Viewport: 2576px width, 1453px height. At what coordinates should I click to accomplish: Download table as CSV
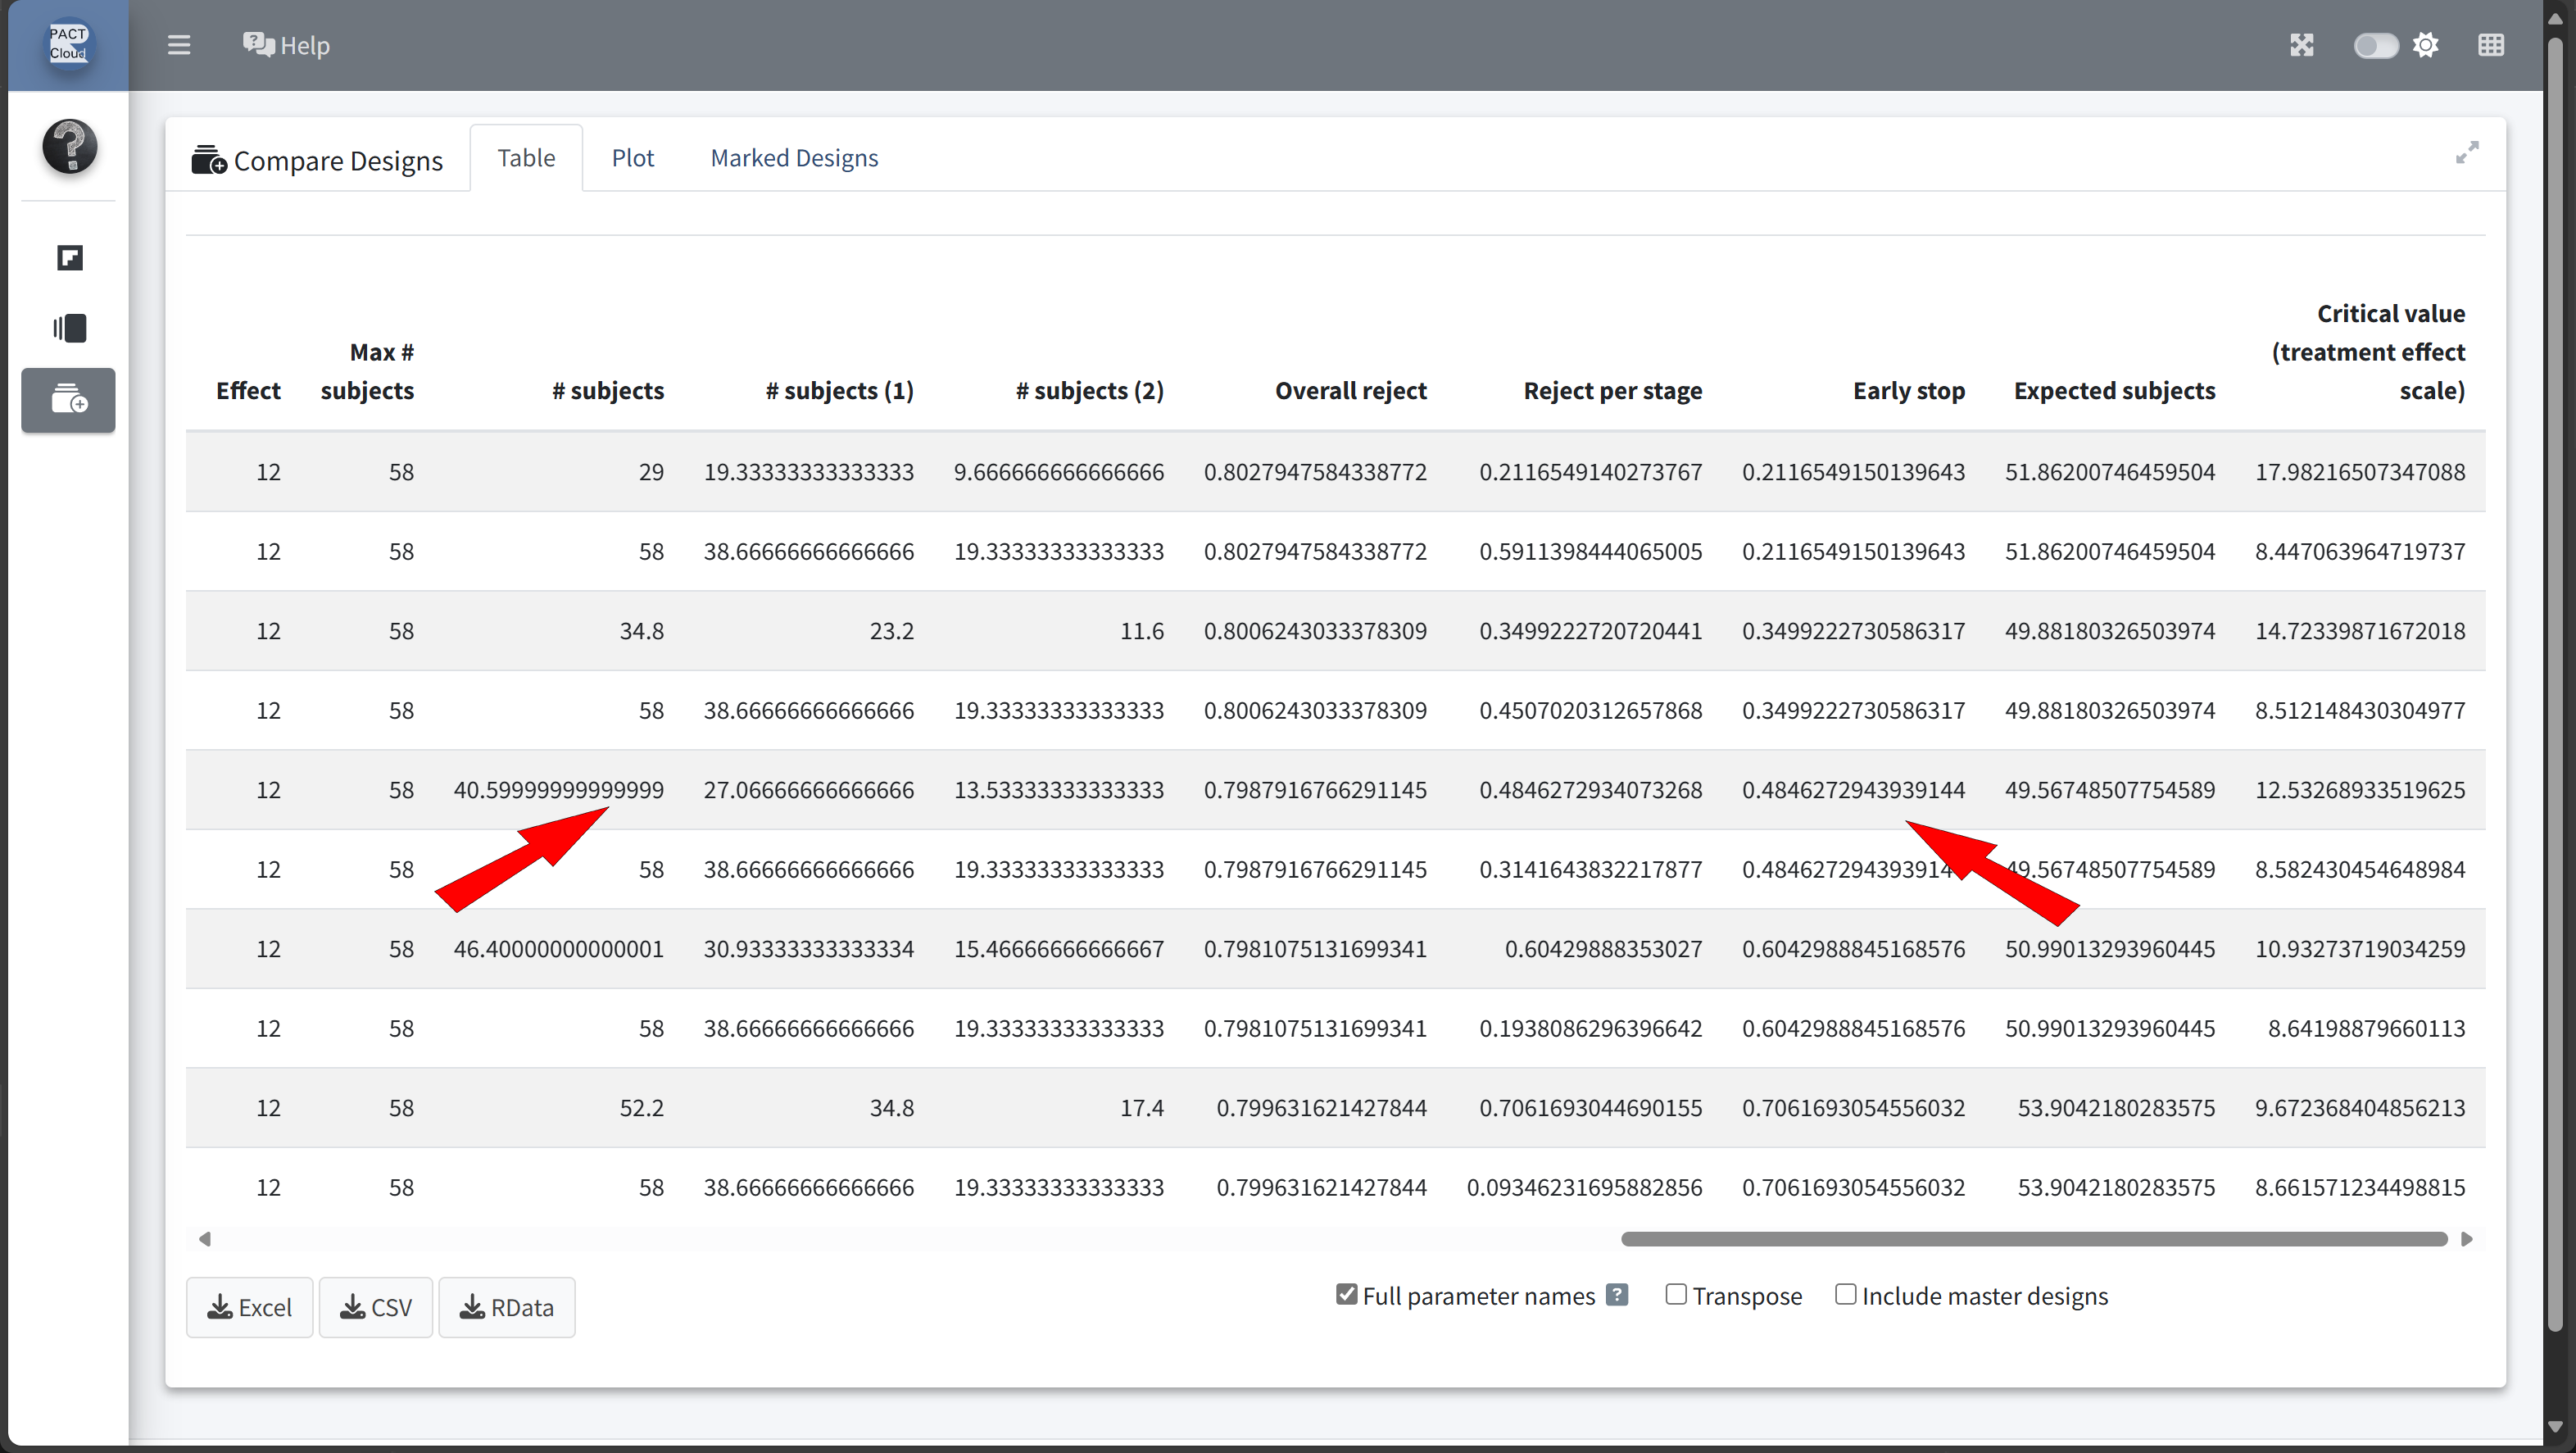click(375, 1307)
